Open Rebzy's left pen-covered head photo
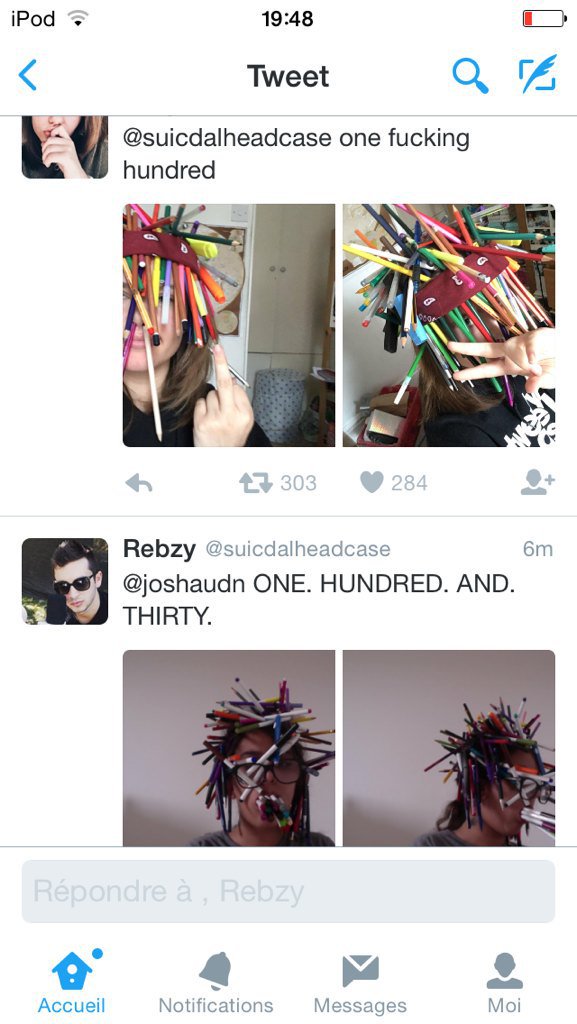The image size is (577, 1024). coord(228,748)
